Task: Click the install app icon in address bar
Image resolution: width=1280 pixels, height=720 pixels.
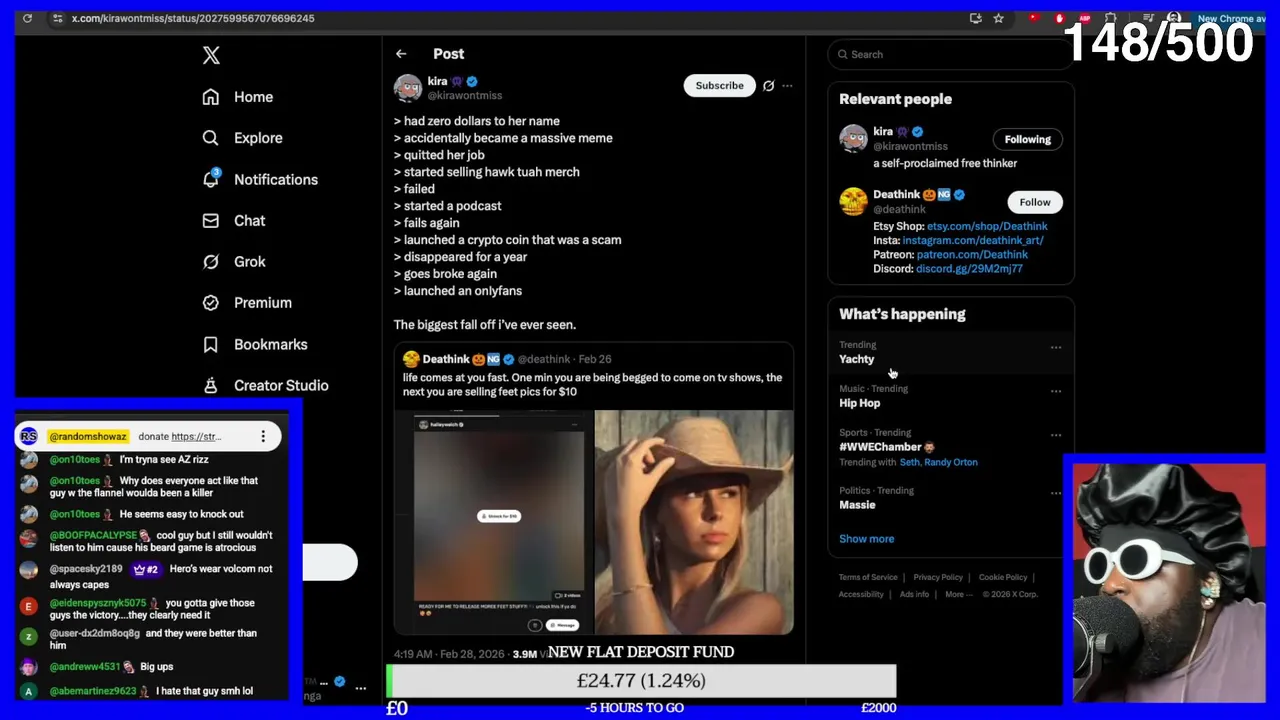Action: pos(976,18)
